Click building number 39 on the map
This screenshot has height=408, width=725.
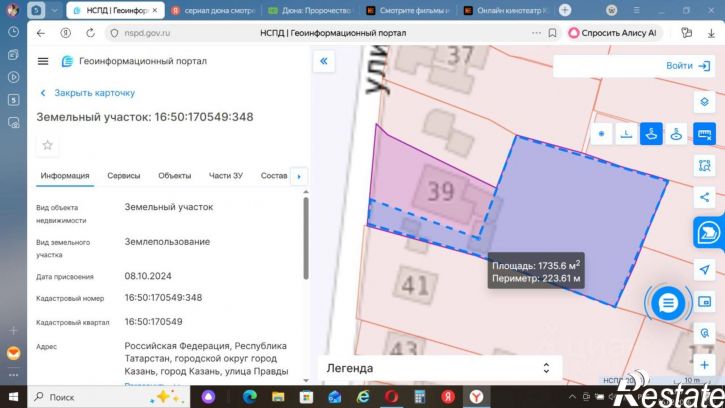(440, 192)
